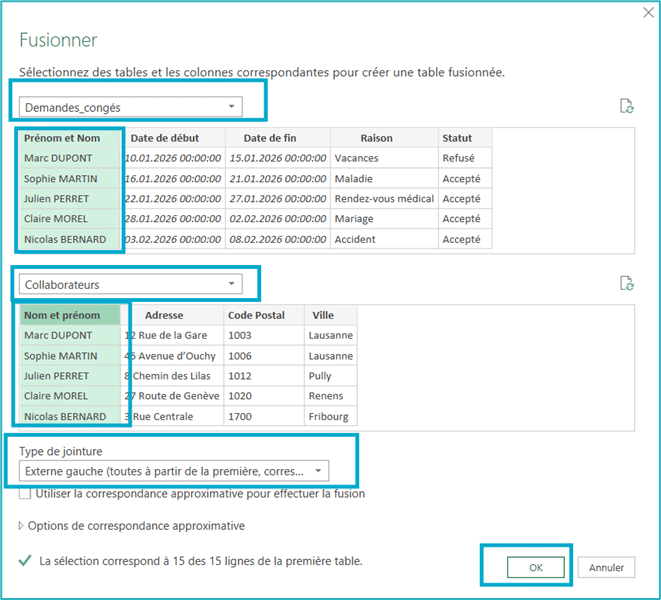Click the 08.02.2026 end date cell
Viewport: 661px width, 600px height.
(278, 239)
